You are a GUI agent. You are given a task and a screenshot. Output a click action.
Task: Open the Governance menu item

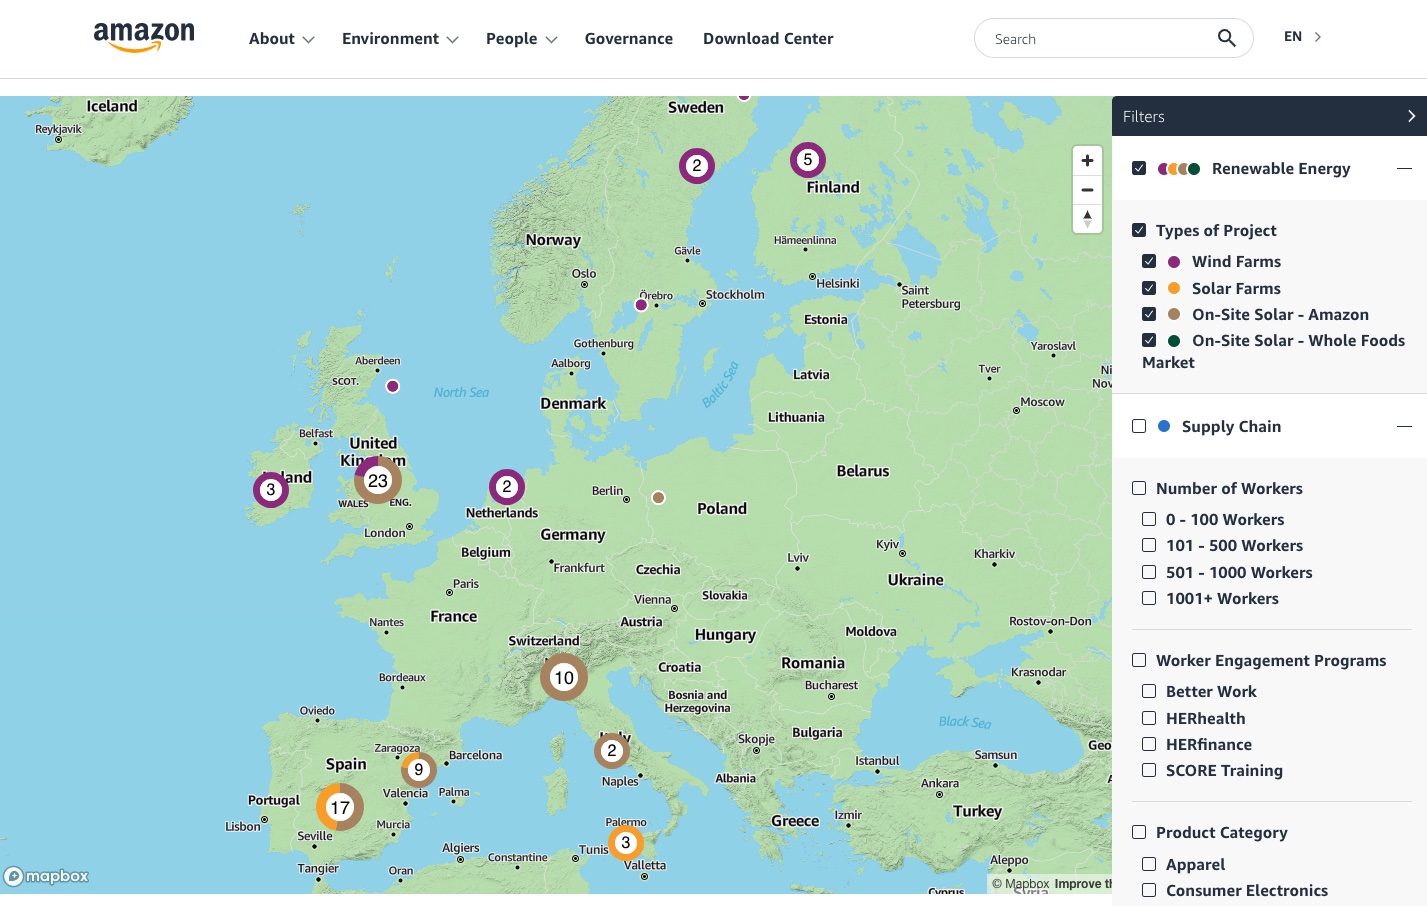pyautogui.click(x=628, y=39)
